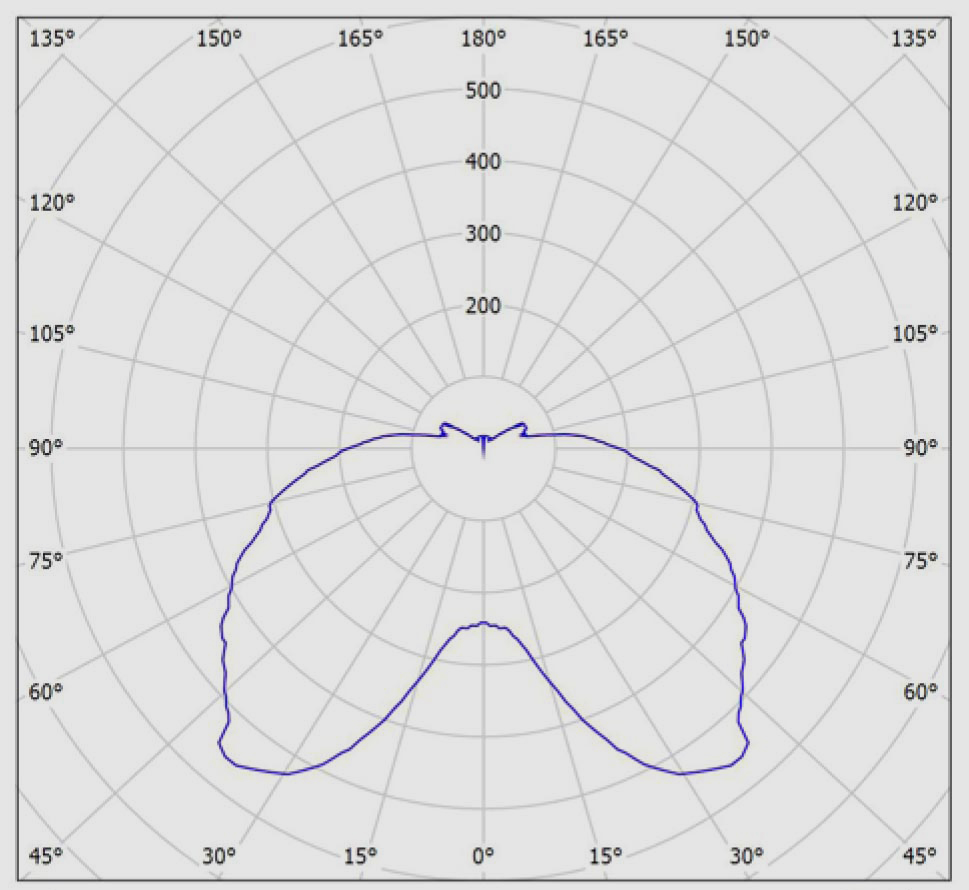Click the blue curve's inner peak above 0°
Screen dimensions: 969x890
click(484, 623)
